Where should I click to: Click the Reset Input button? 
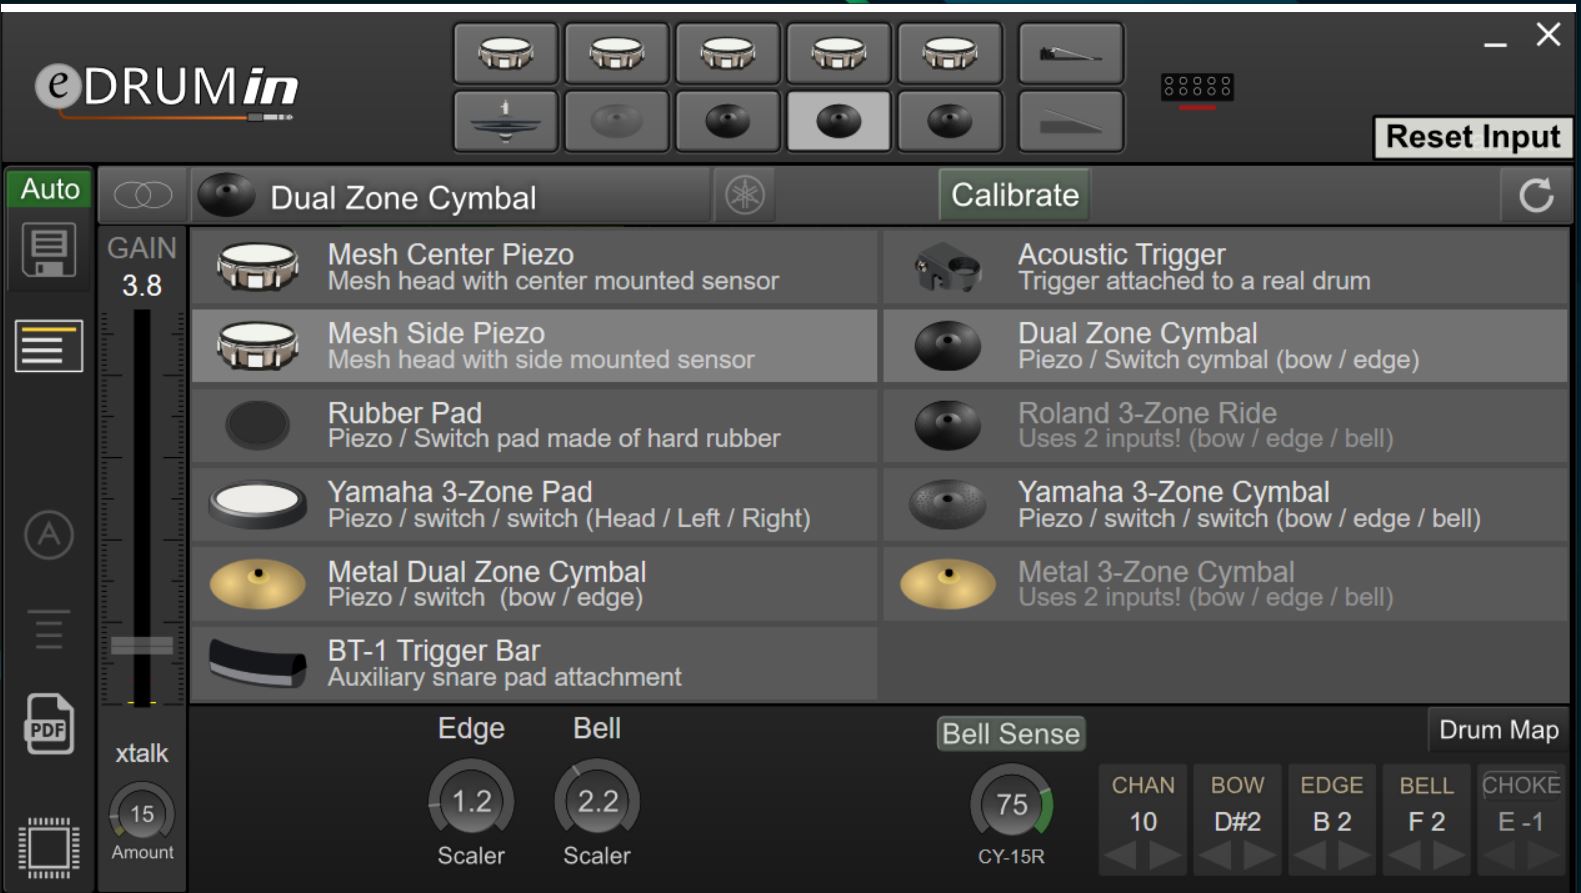1473,137
